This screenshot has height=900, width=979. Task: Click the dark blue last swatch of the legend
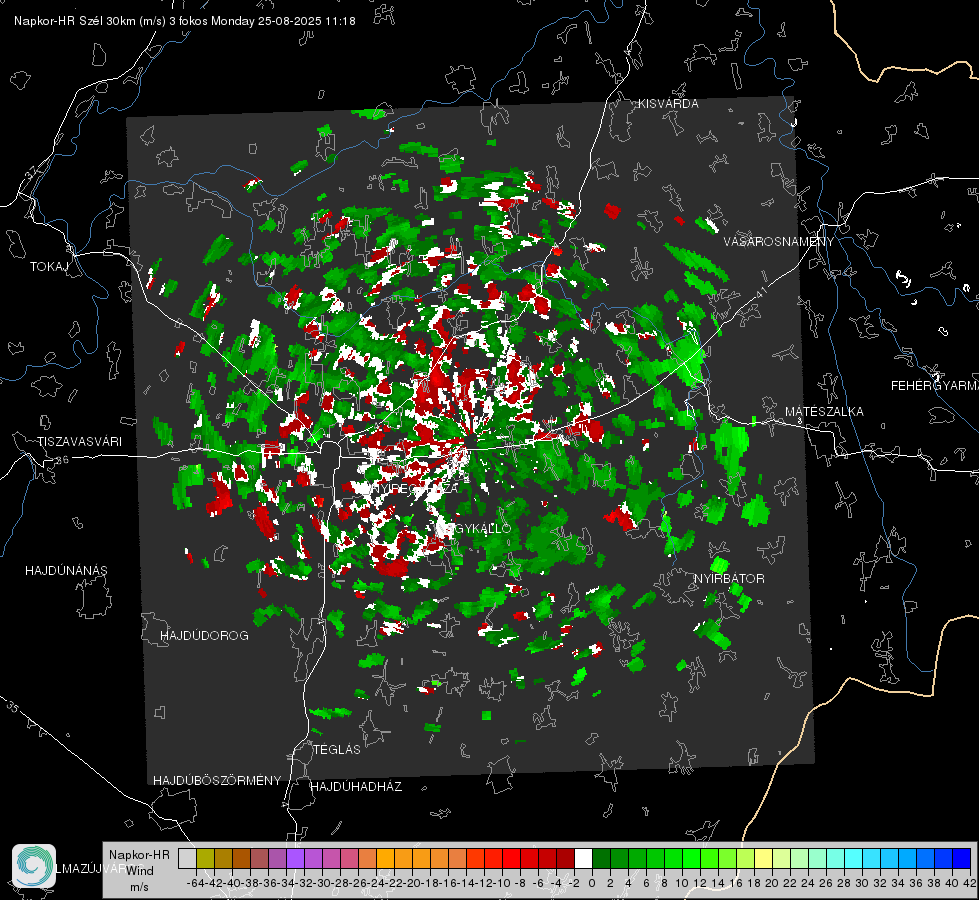962,858
